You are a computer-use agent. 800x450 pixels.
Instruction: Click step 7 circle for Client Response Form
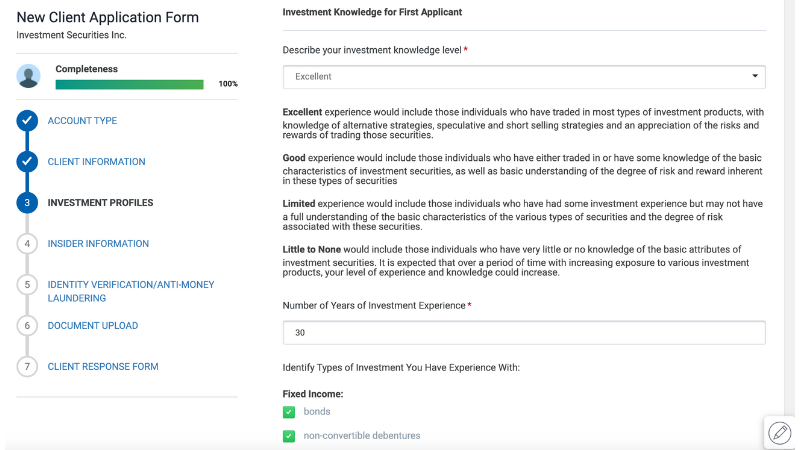[27, 367]
